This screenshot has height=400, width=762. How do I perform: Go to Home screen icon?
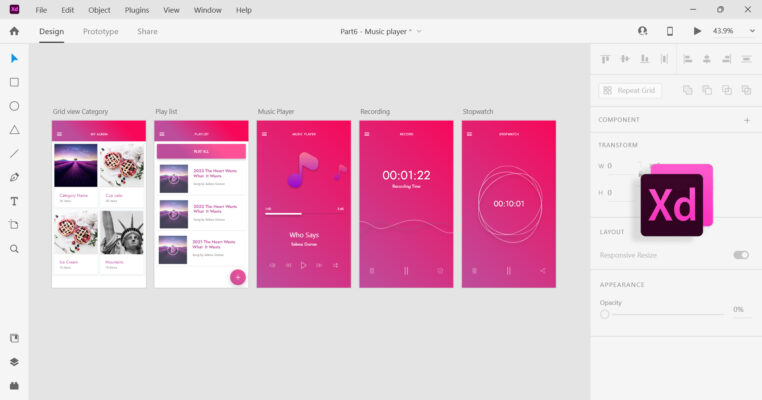pyautogui.click(x=14, y=31)
